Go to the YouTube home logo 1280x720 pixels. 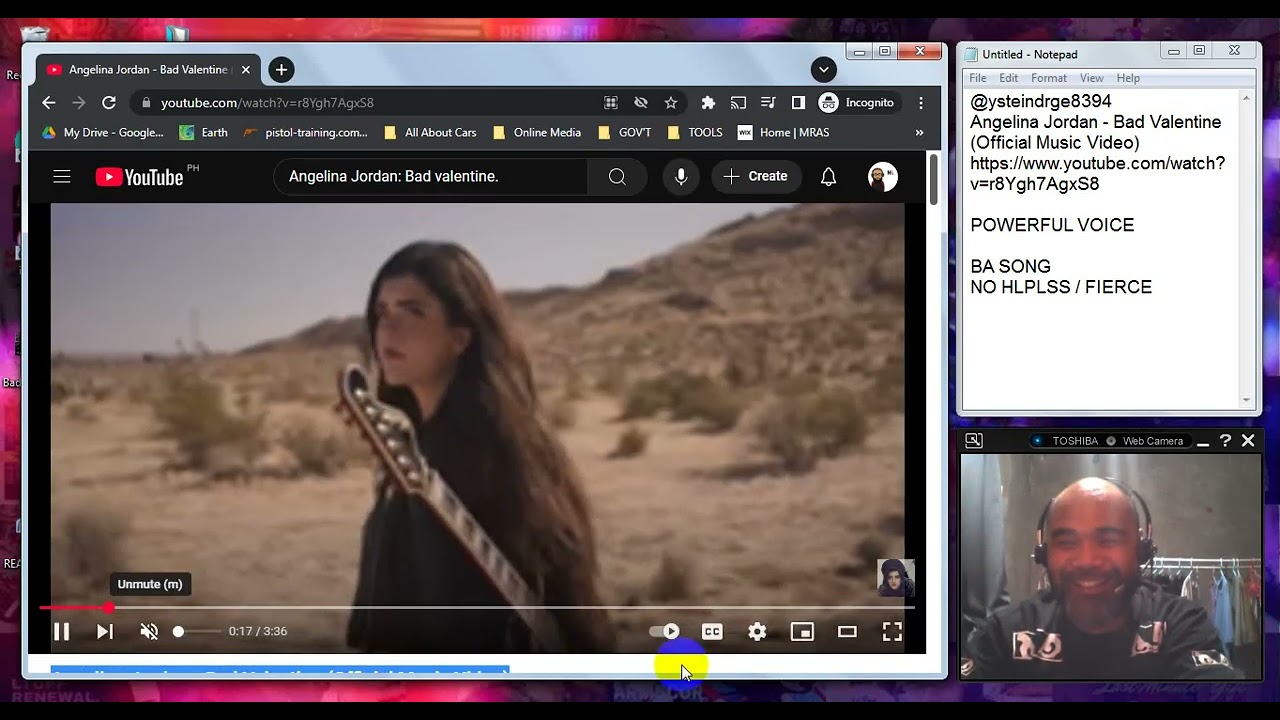point(139,177)
